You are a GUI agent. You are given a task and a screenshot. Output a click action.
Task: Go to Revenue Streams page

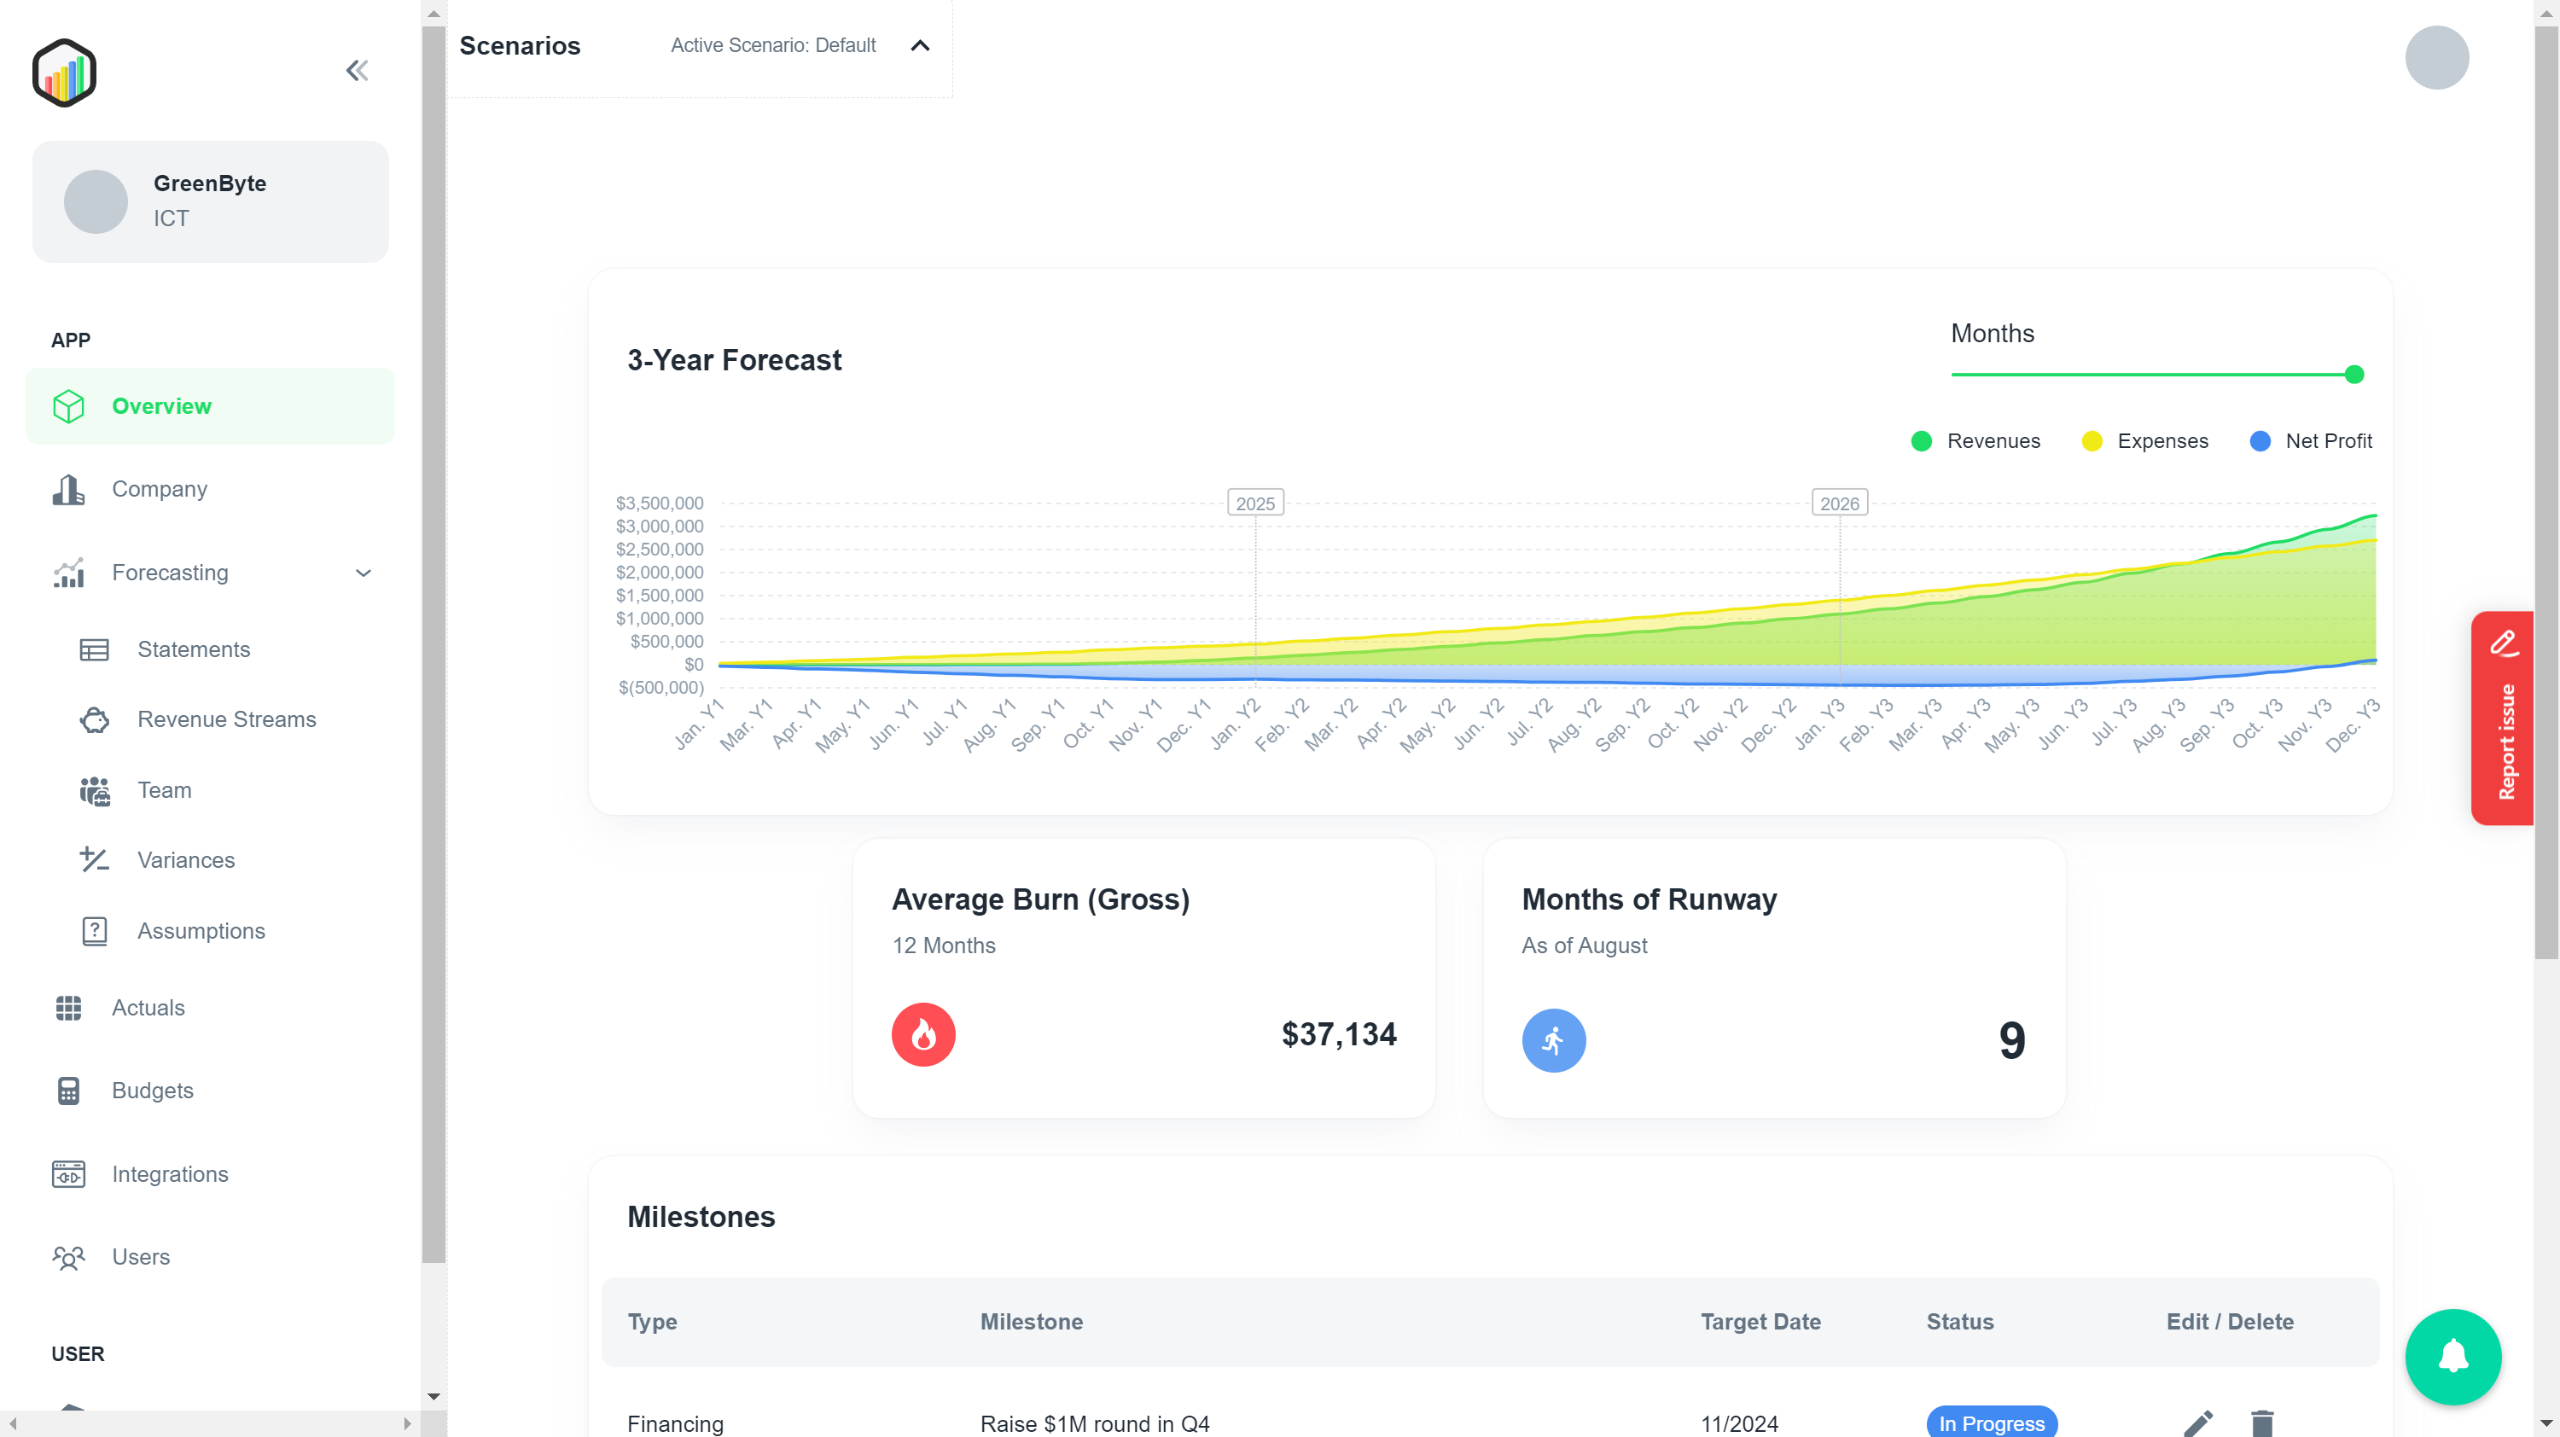(226, 720)
